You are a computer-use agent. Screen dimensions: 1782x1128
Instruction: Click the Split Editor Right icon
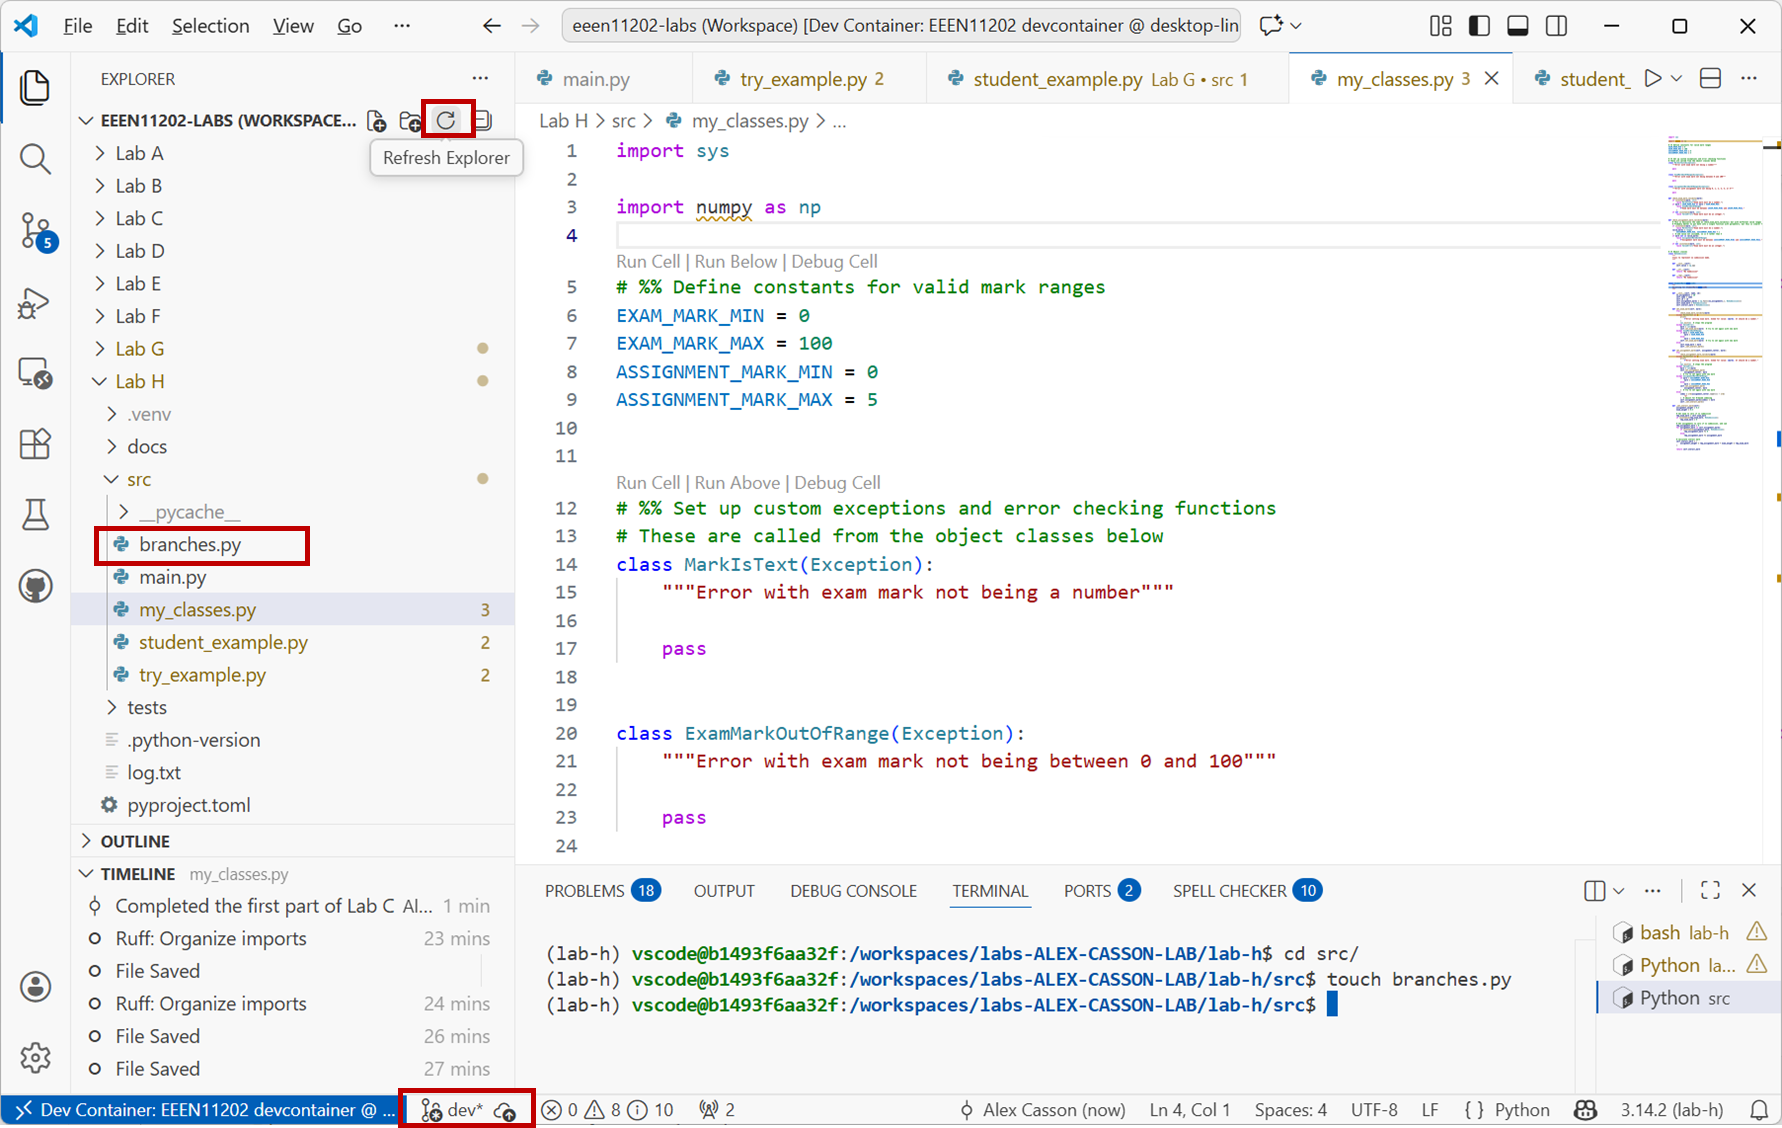pyautogui.click(x=1710, y=79)
